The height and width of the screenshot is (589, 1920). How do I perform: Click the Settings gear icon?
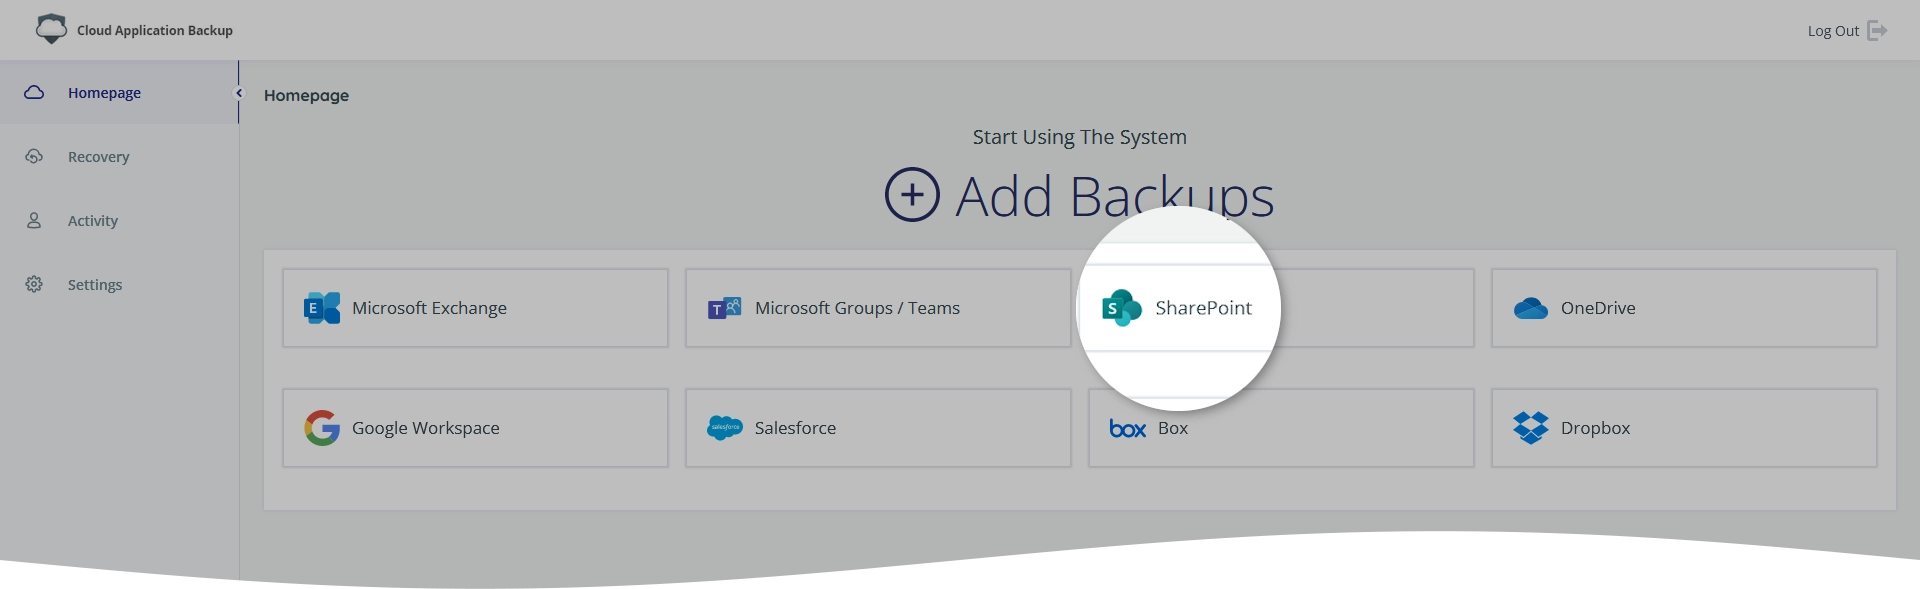point(34,284)
